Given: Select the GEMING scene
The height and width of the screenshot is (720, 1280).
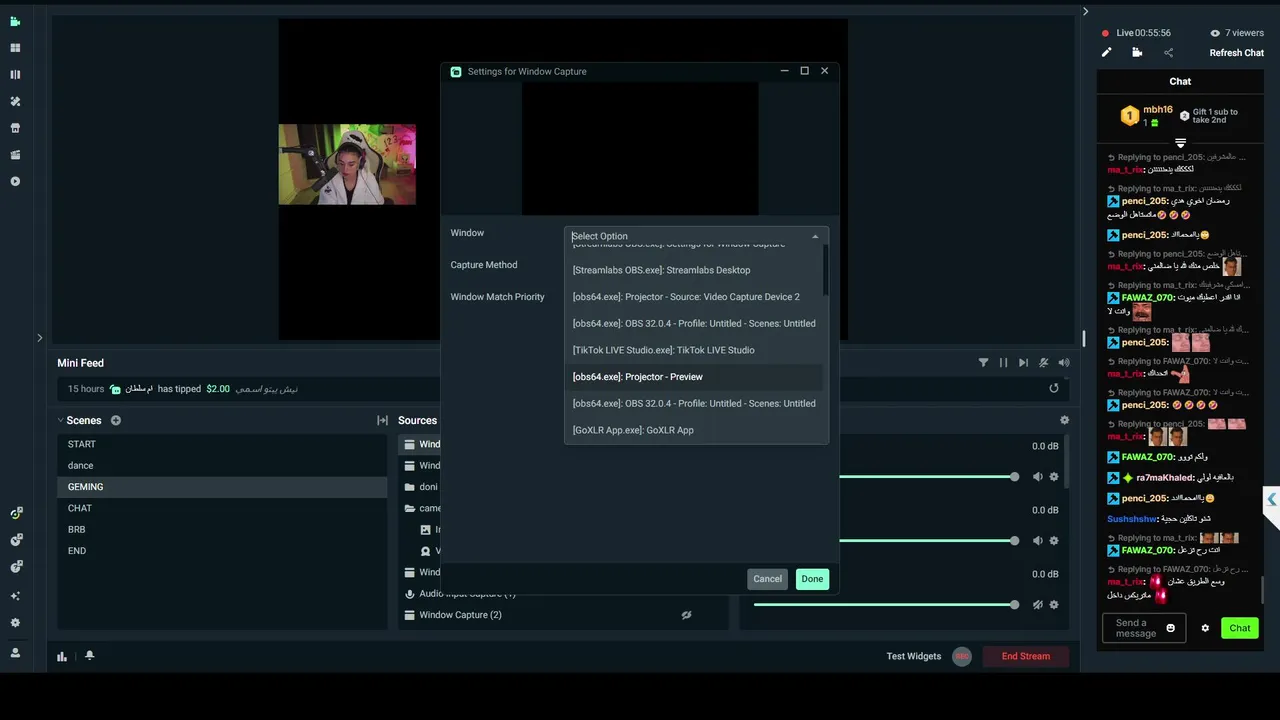Looking at the screenshot, I should [x=222, y=487].
